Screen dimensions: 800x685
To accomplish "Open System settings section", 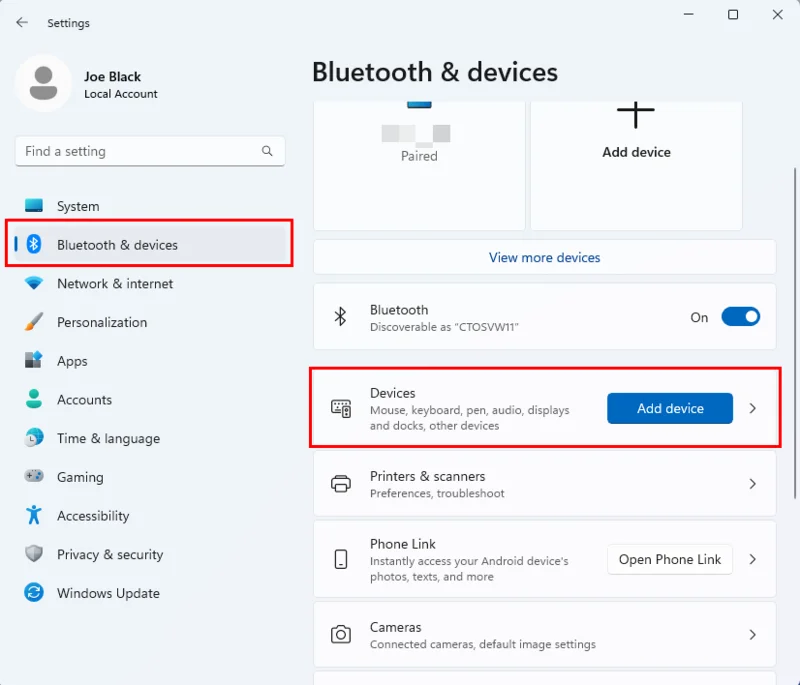I will pos(149,206).
